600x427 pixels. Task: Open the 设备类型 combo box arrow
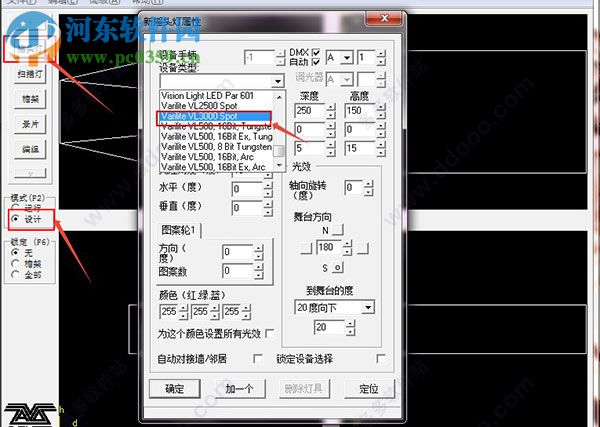point(278,81)
